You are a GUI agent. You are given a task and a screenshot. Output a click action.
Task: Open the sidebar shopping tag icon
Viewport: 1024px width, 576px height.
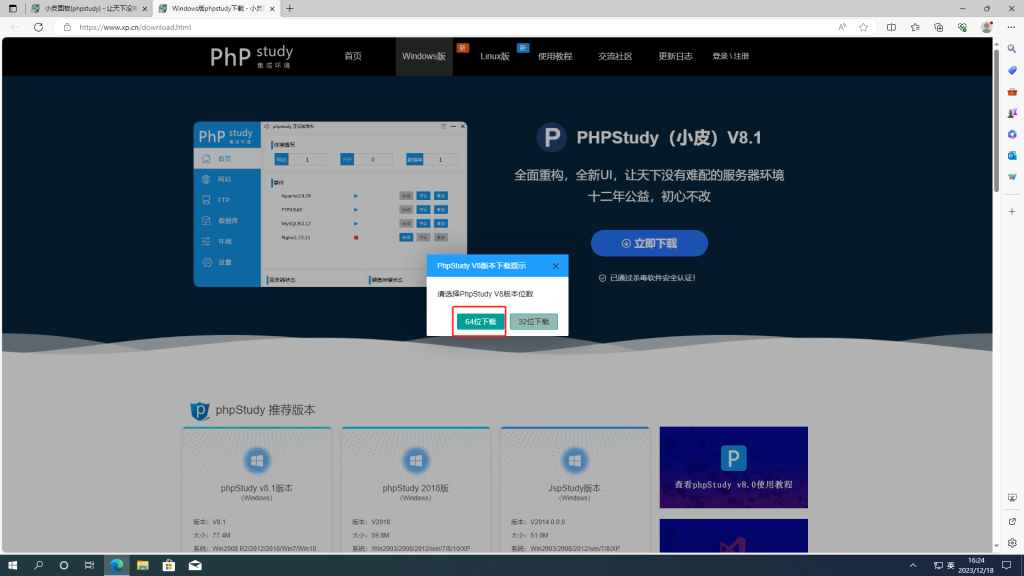pyautogui.click(x=1012, y=71)
